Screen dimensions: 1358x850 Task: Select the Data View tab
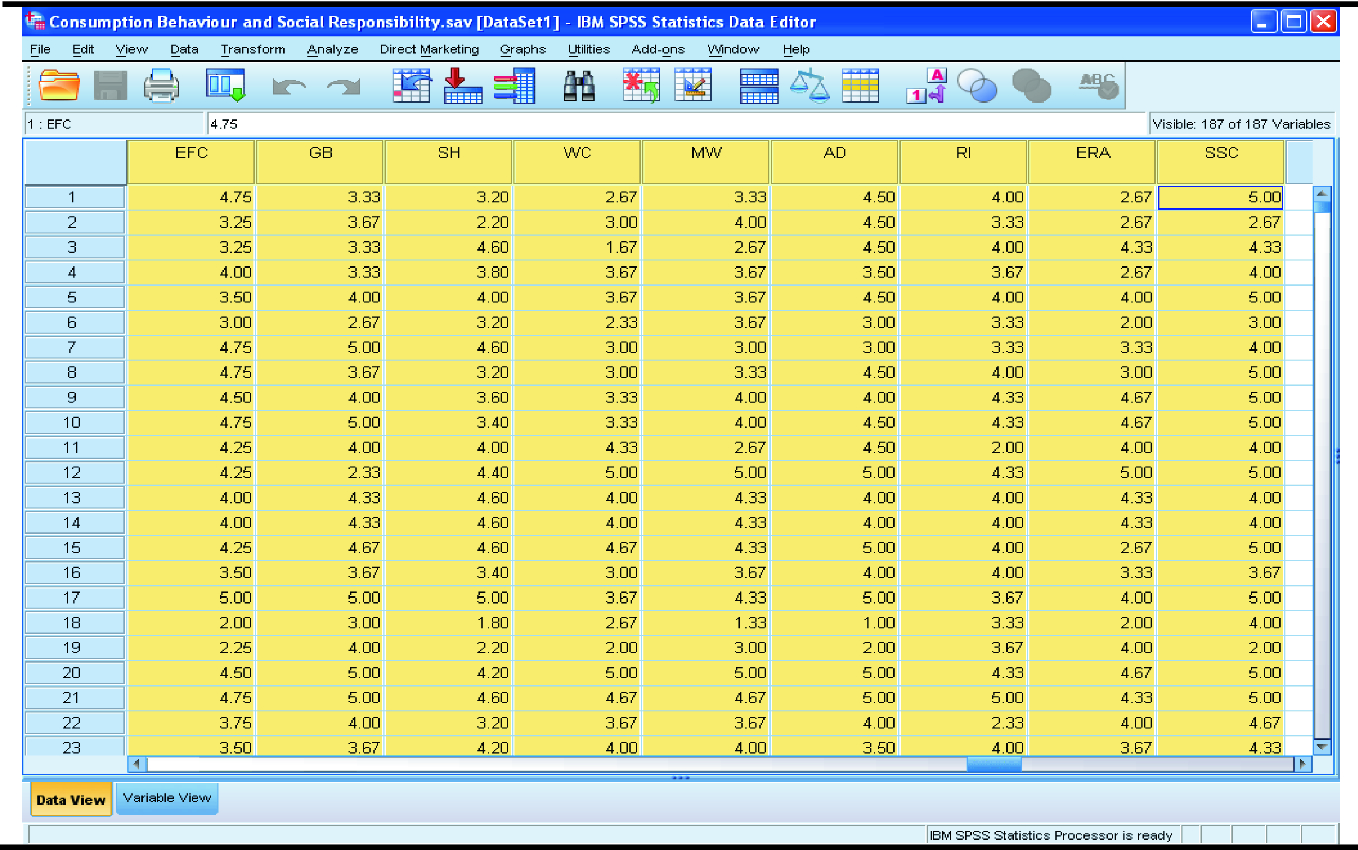70,800
